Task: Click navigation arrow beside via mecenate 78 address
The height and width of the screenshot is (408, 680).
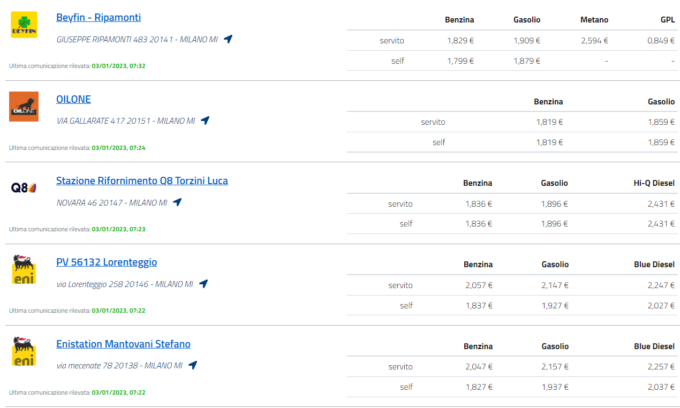Action: 193,365
